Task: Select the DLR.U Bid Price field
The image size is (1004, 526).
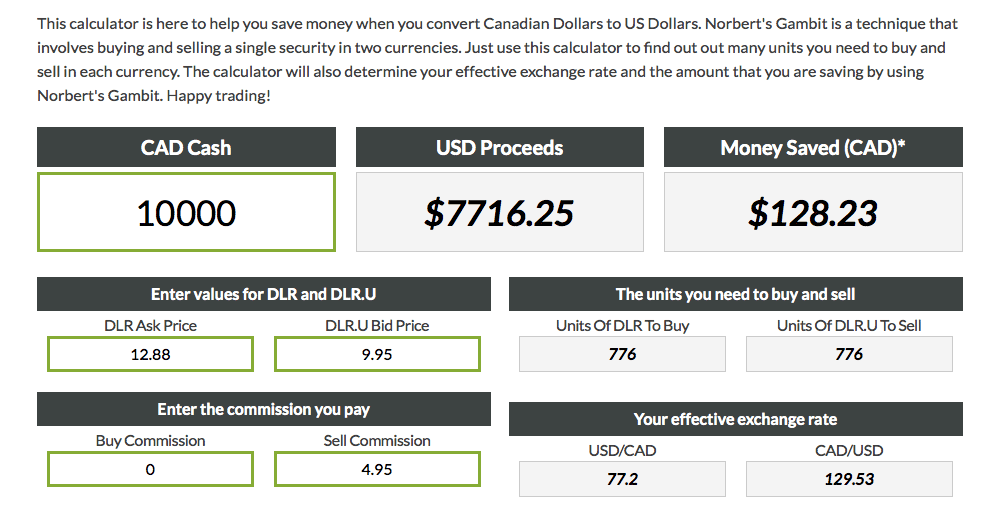Action: (x=377, y=354)
